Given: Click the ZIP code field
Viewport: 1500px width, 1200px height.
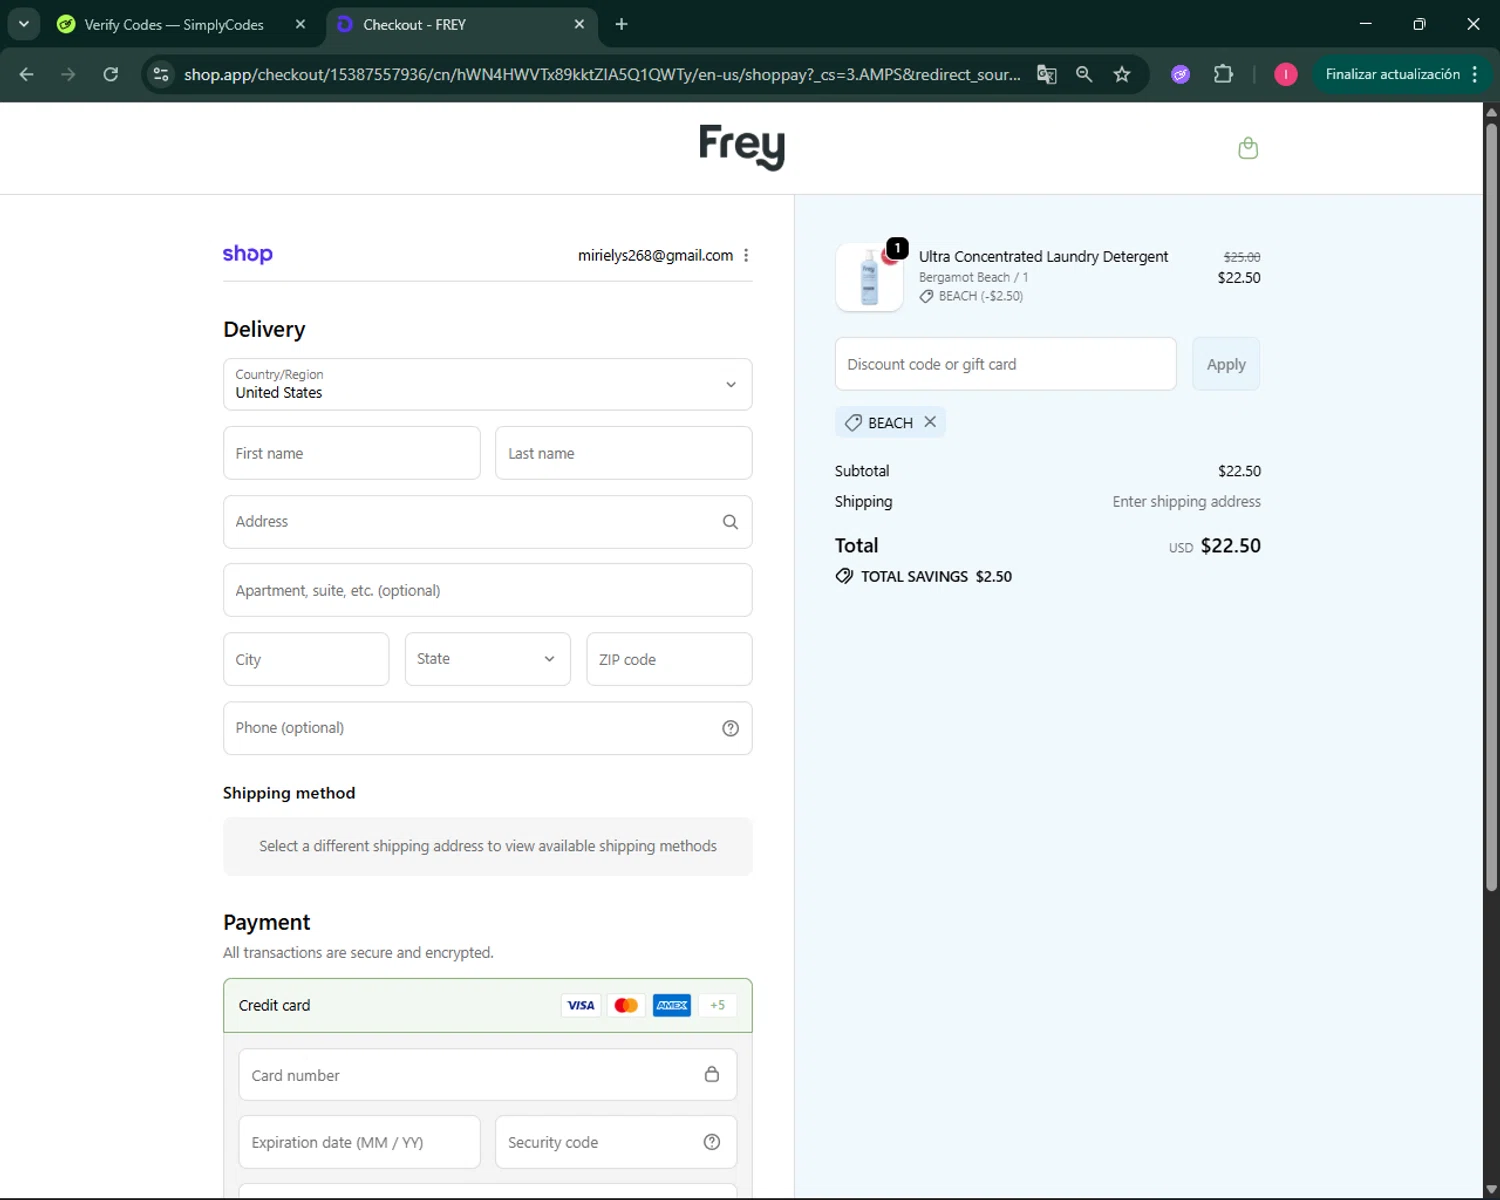Looking at the screenshot, I should pyautogui.click(x=669, y=659).
